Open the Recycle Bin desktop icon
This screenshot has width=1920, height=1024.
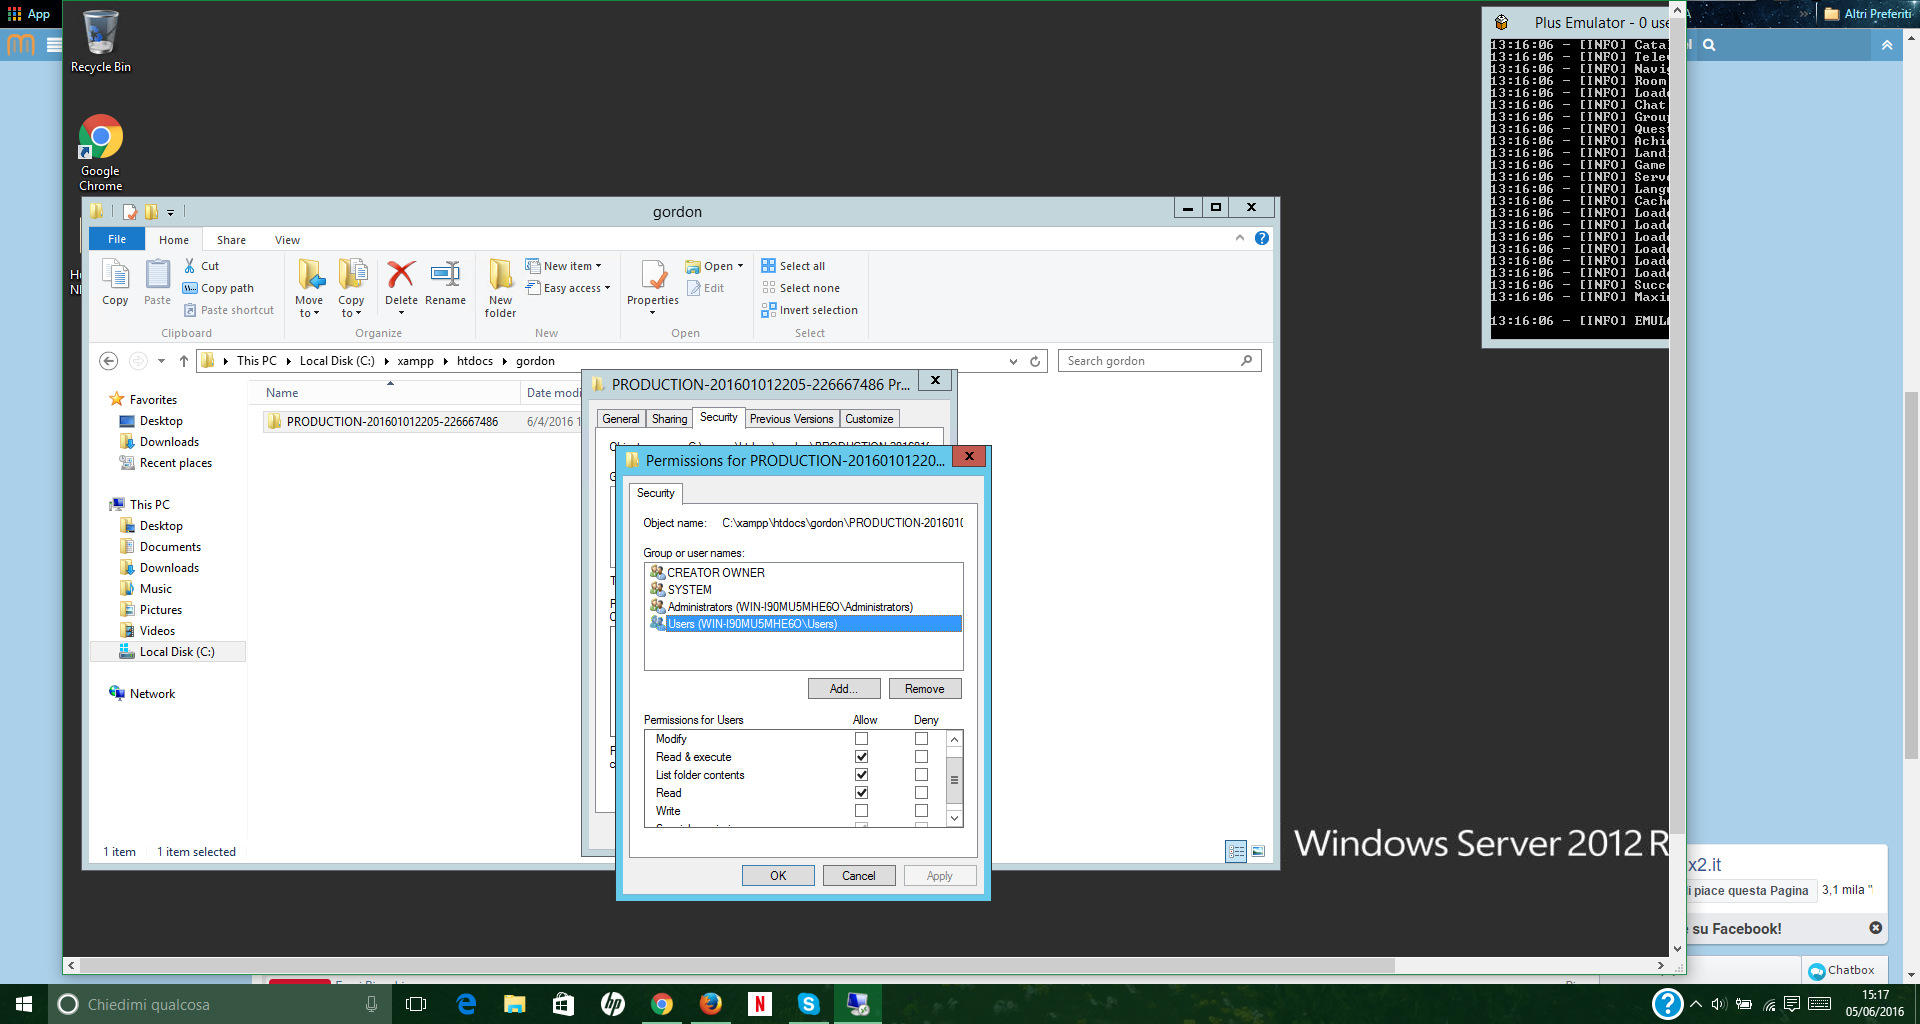(101, 42)
